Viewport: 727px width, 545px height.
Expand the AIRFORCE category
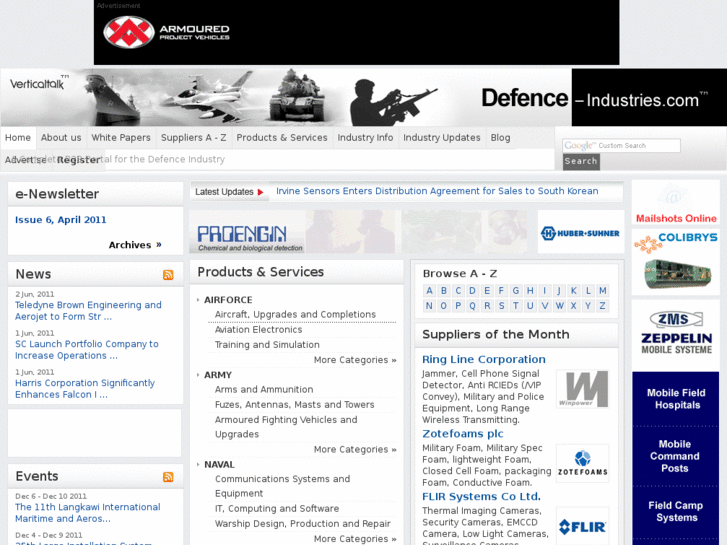228,300
